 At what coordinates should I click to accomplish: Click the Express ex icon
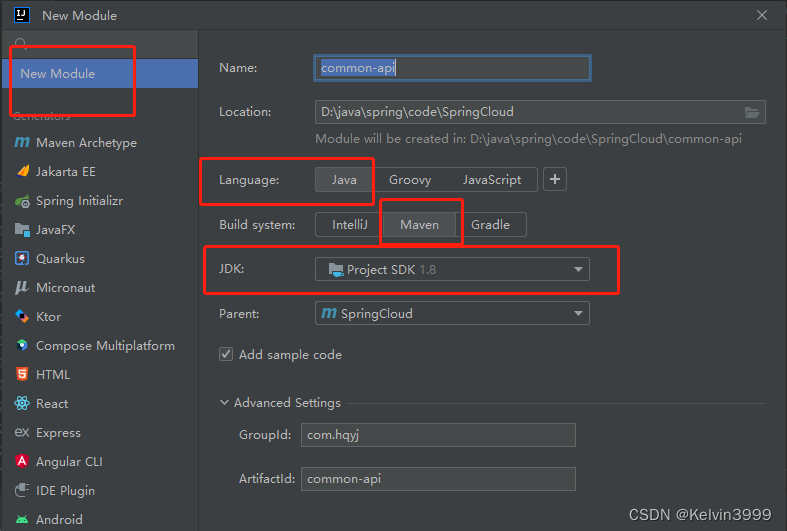pos(22,432)
